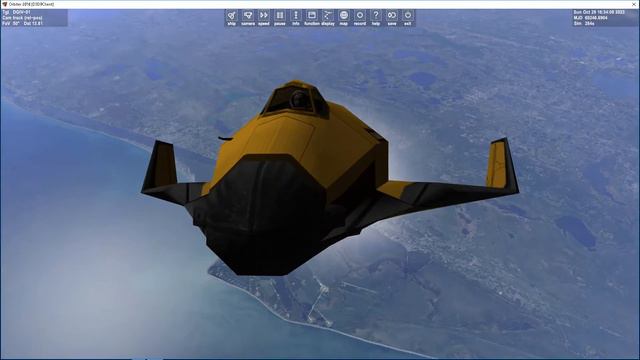Save the scenario with save icon

(x=391, y=16)
